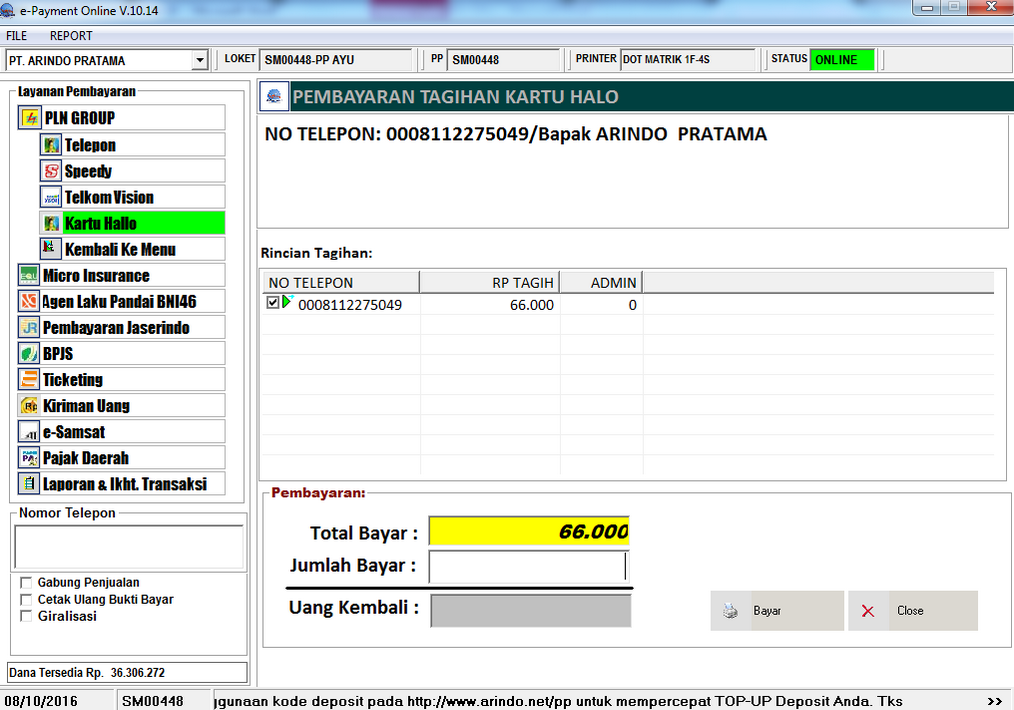
Task: Click the green ONLINE status indicator
Action: (842, 59)
